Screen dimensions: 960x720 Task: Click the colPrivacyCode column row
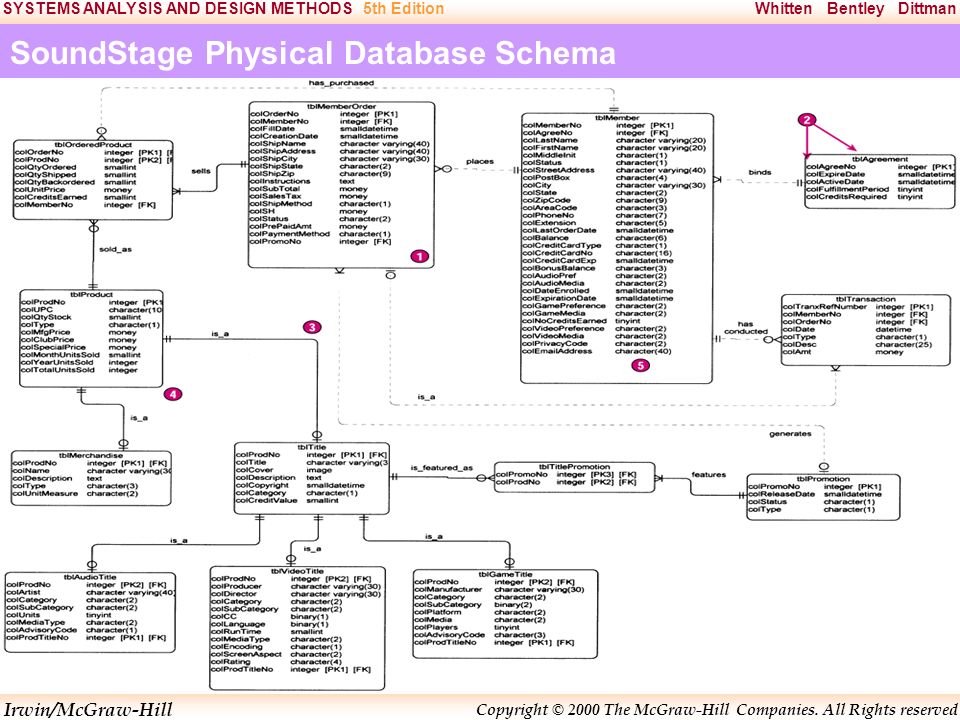595,343
